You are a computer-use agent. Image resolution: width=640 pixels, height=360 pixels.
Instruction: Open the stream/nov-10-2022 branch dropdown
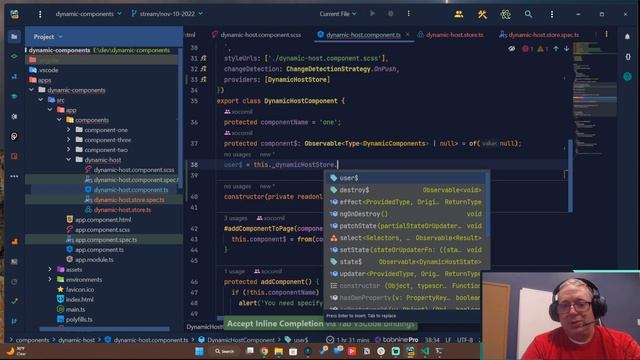coord(167,14)
